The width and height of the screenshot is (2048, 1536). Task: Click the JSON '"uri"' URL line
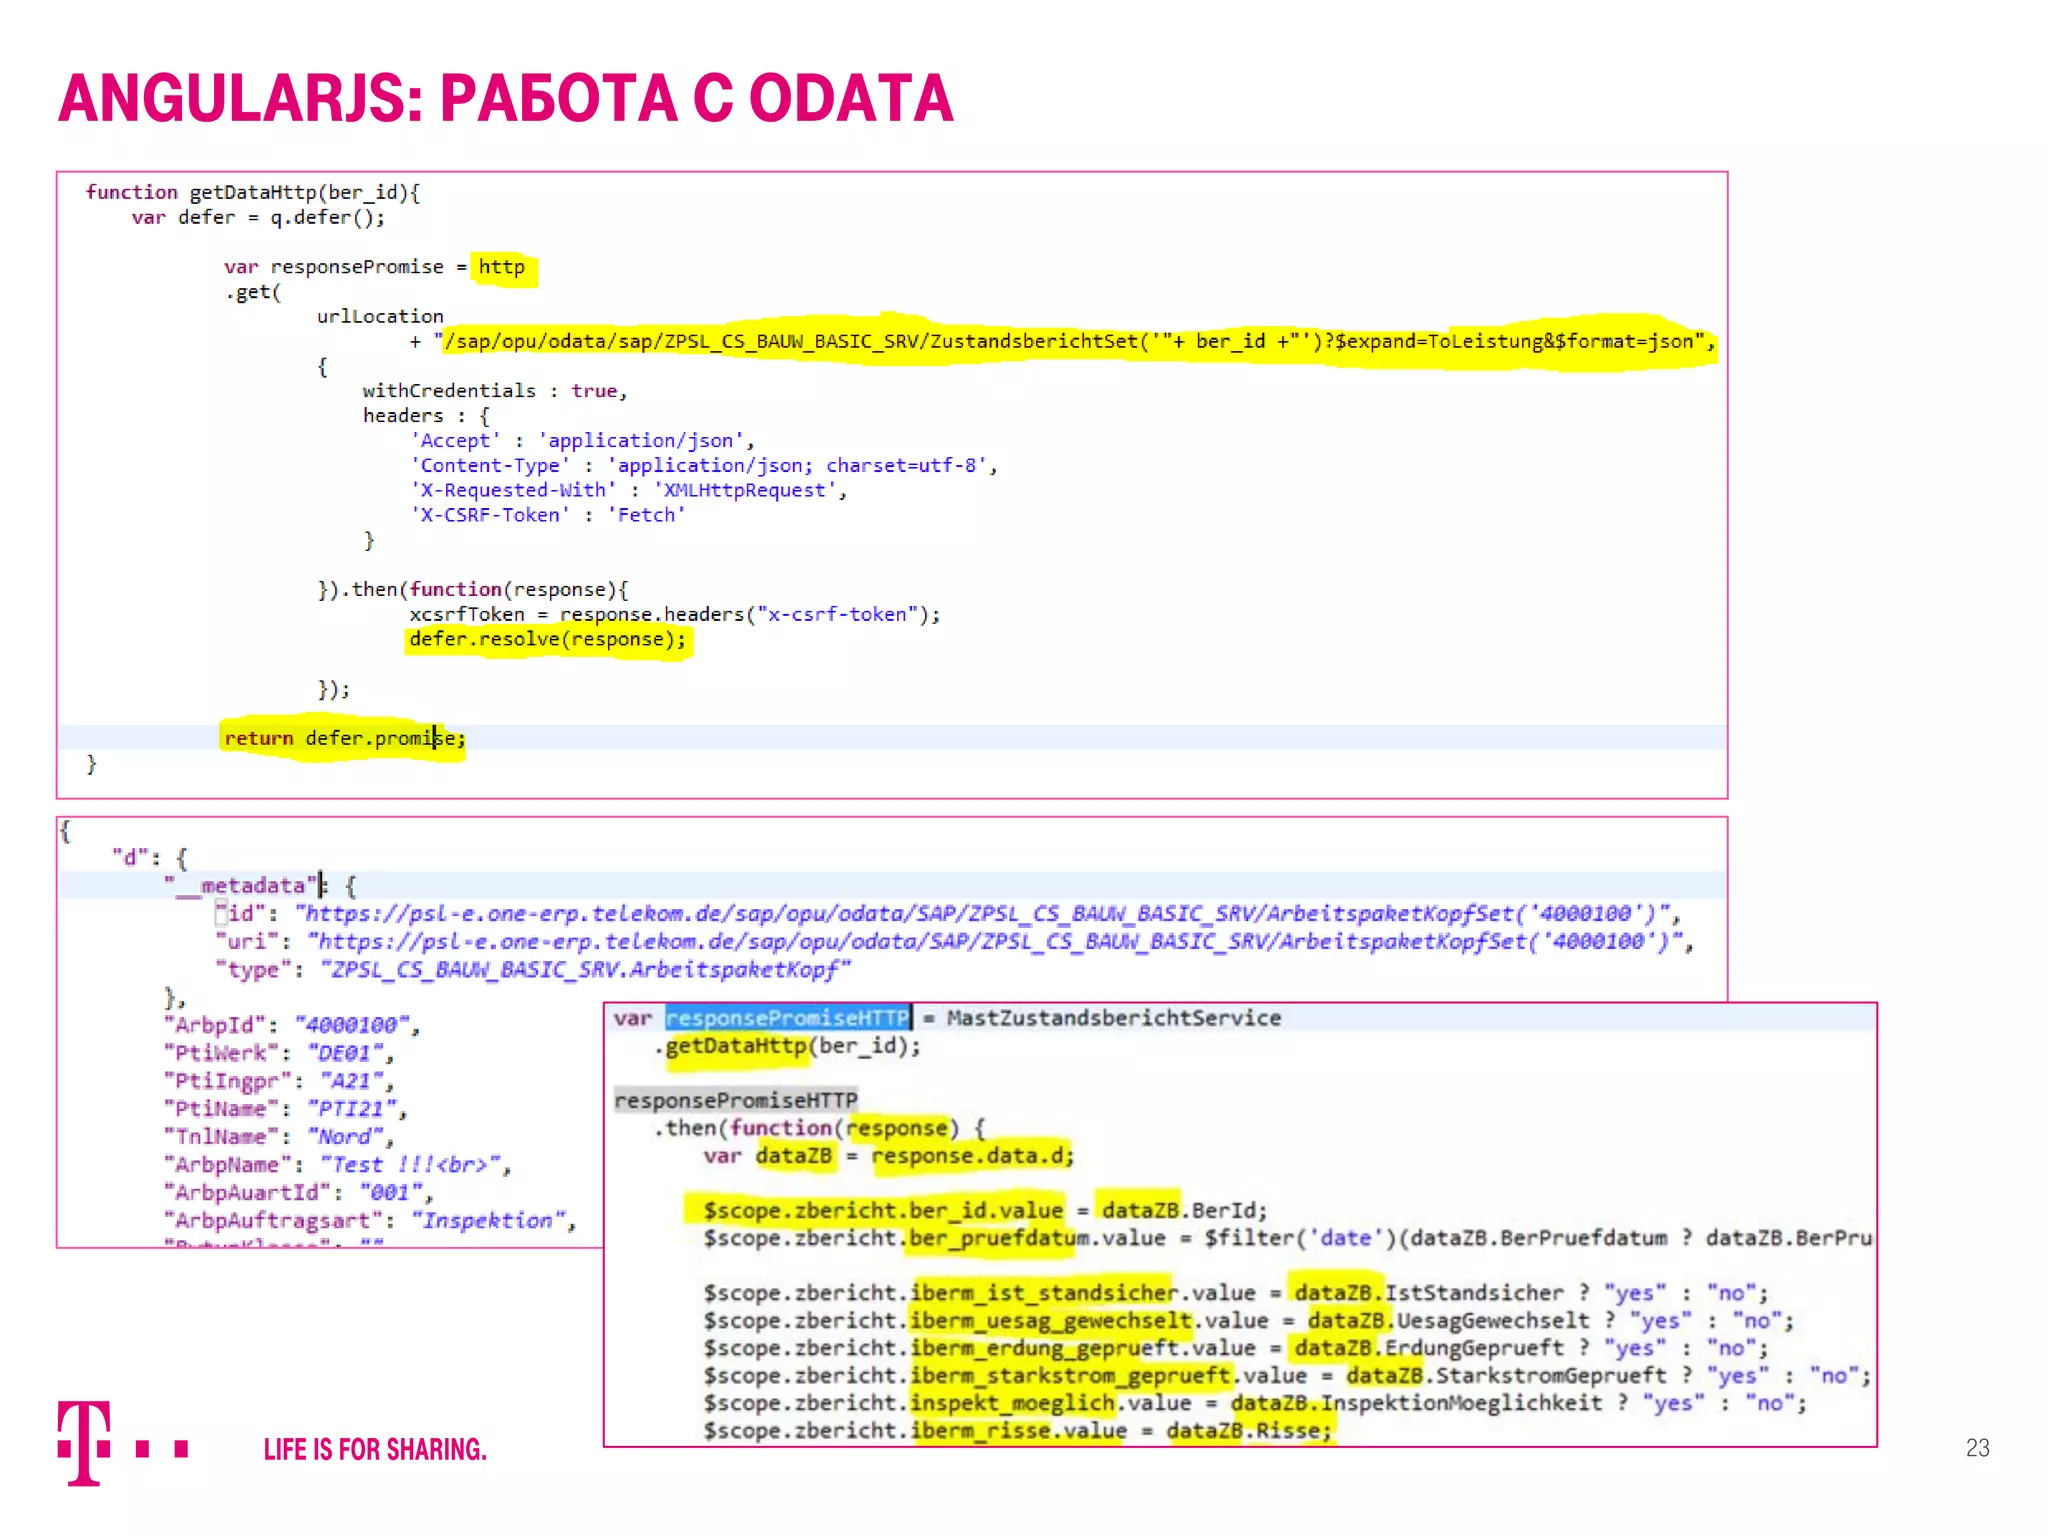(x=954, y=941)
